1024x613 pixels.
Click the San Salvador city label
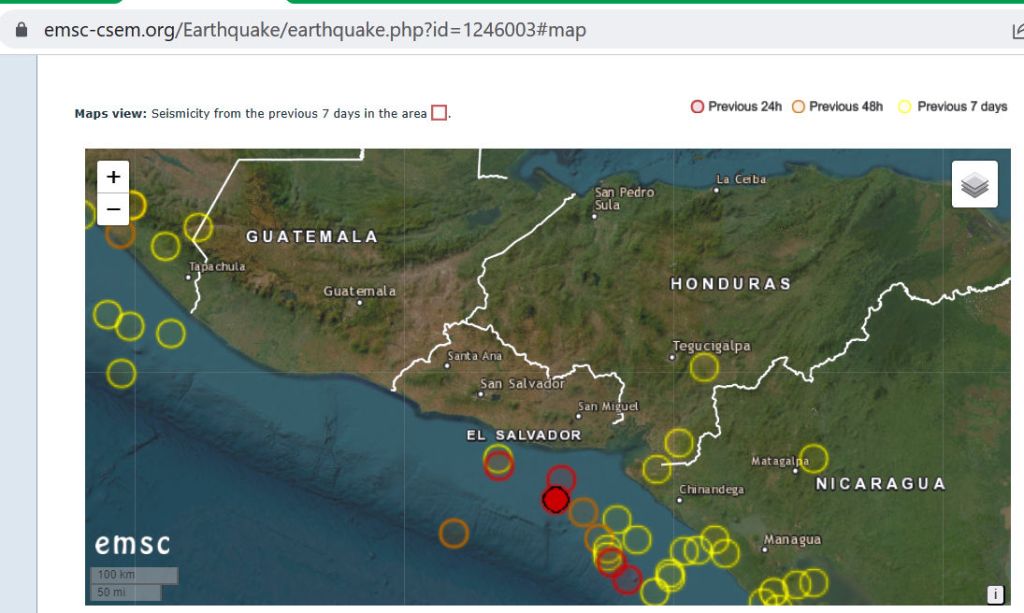pyautogui.click(x=522, y=384)
